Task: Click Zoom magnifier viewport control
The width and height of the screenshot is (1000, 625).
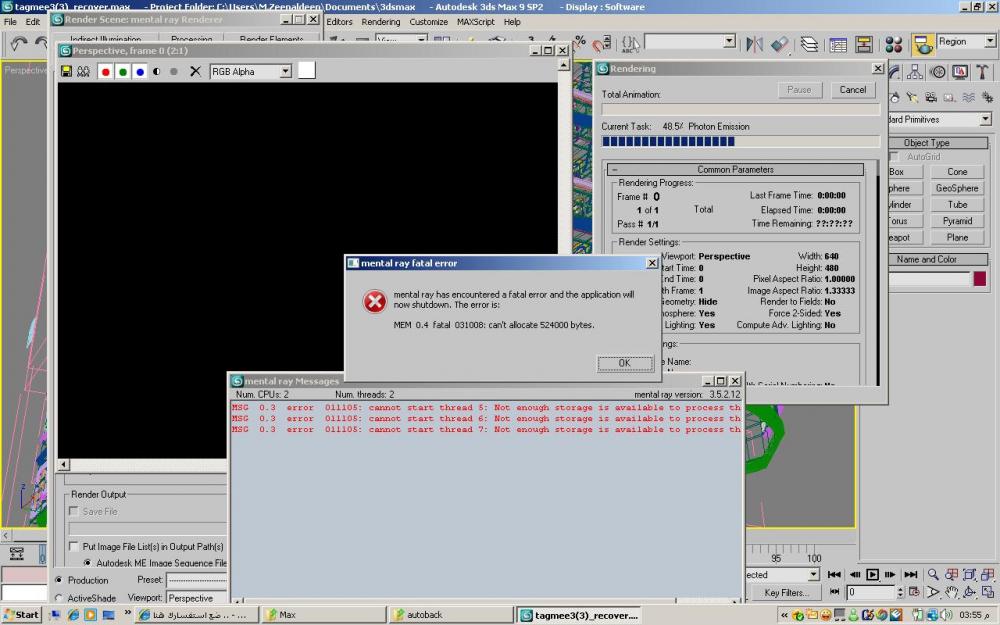Action: point(933,575)
